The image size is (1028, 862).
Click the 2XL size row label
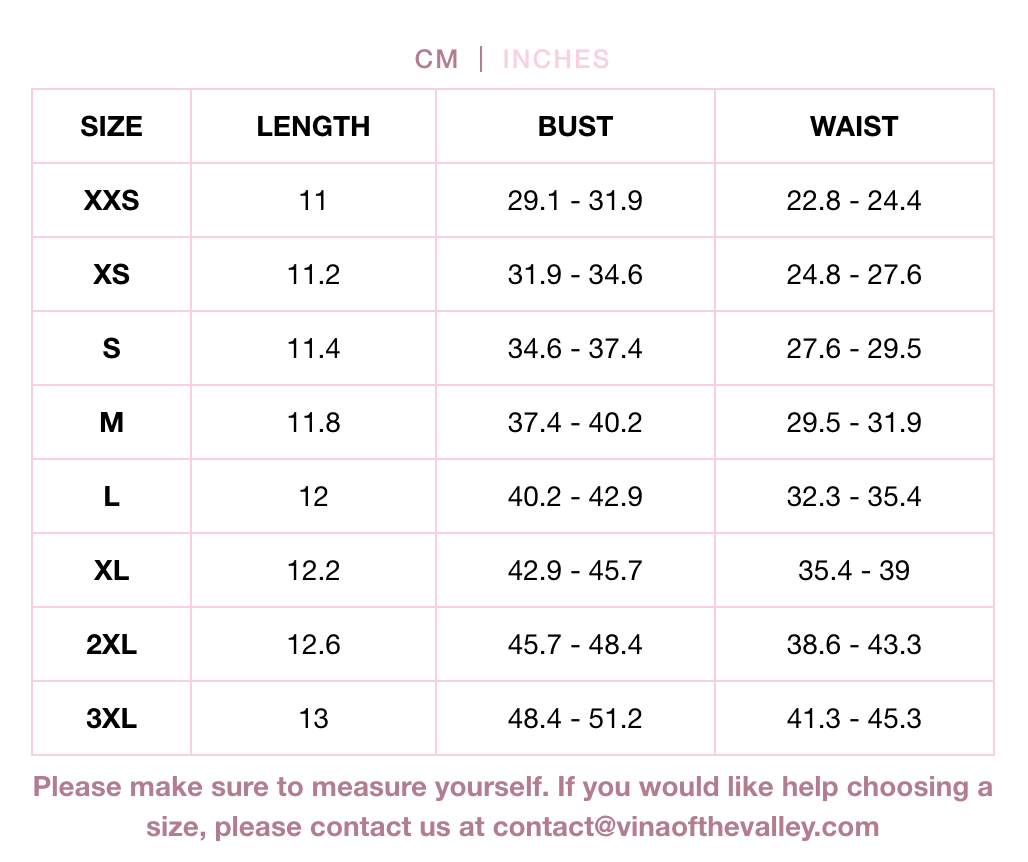[112, 645]
